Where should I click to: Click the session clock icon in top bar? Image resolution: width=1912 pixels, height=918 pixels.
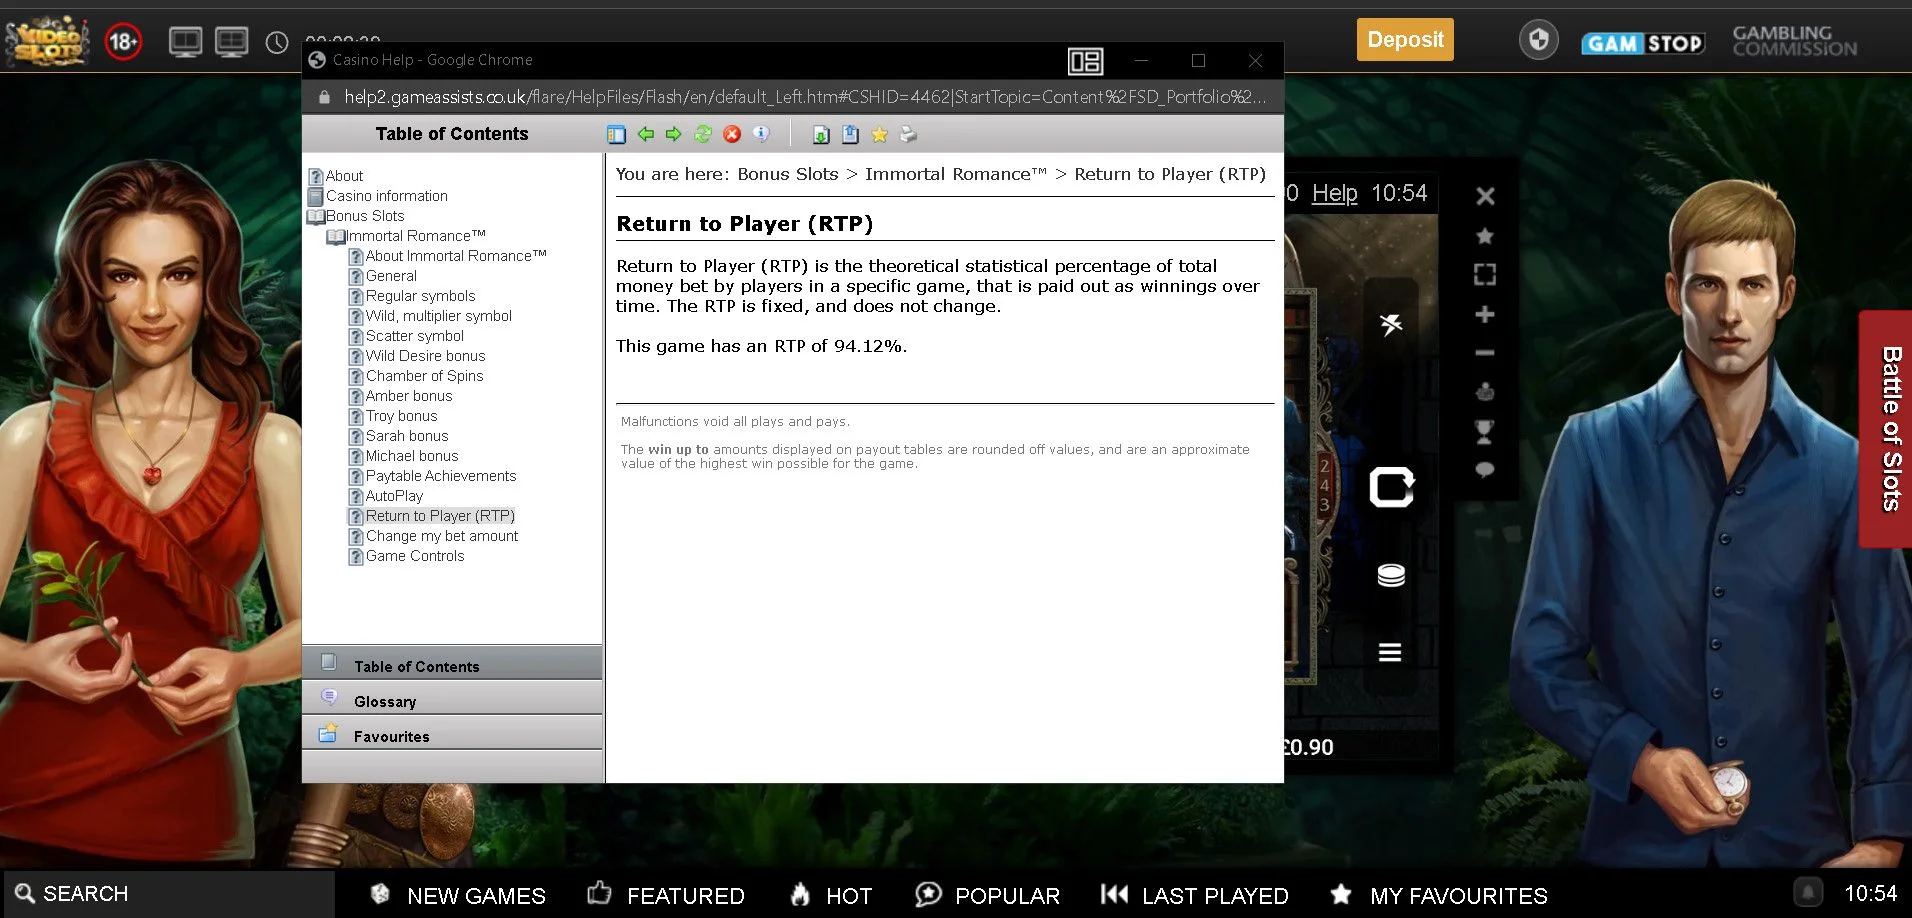pos(277,42)
